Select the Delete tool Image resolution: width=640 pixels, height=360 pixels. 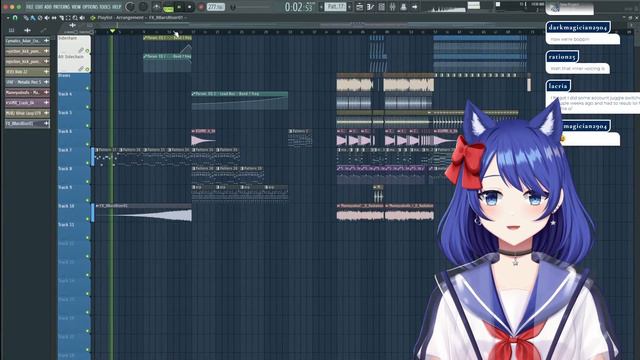40,18
